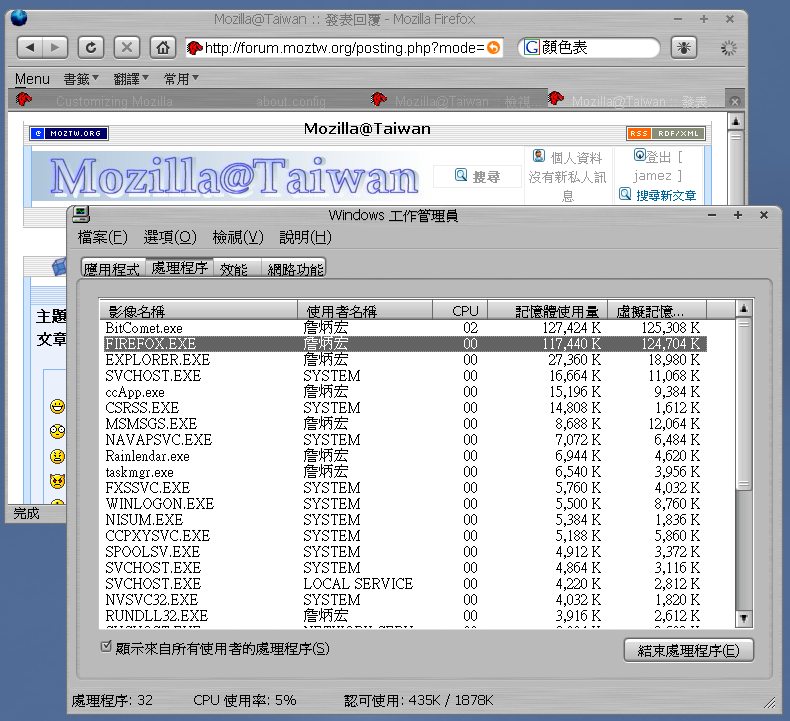Go to the Firefox home page
Viewport: 790px width, 721px height.
[161, 47]
